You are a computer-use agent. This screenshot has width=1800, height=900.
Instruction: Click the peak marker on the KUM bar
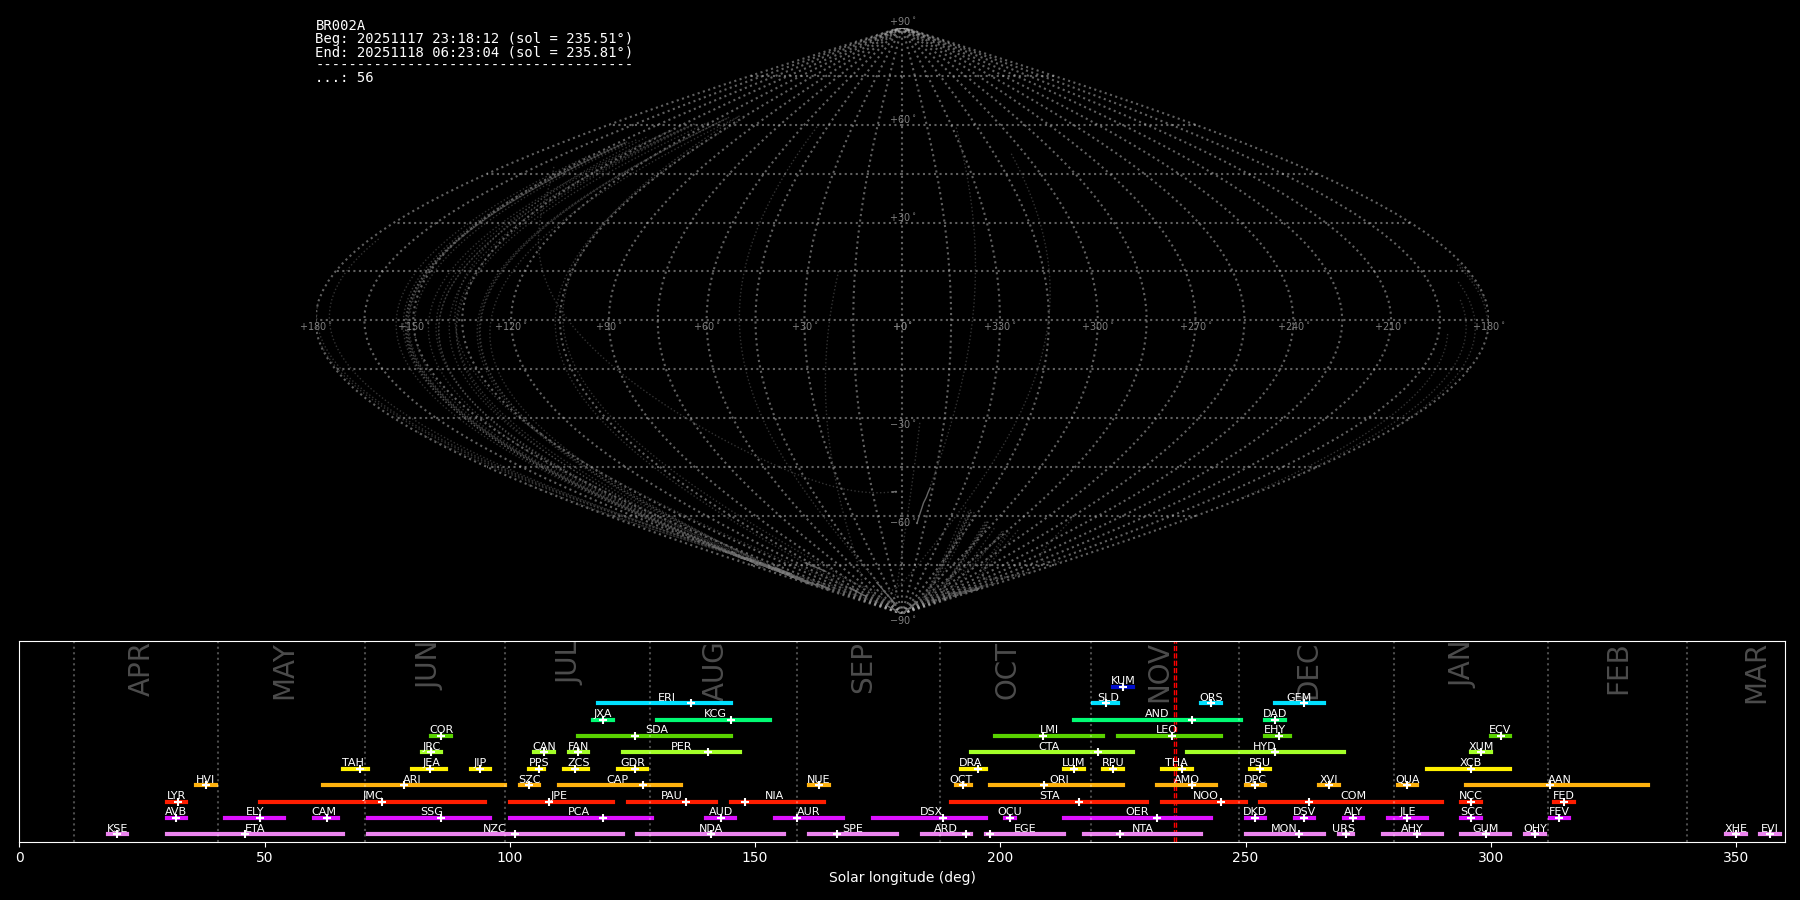click(1122, 687)
